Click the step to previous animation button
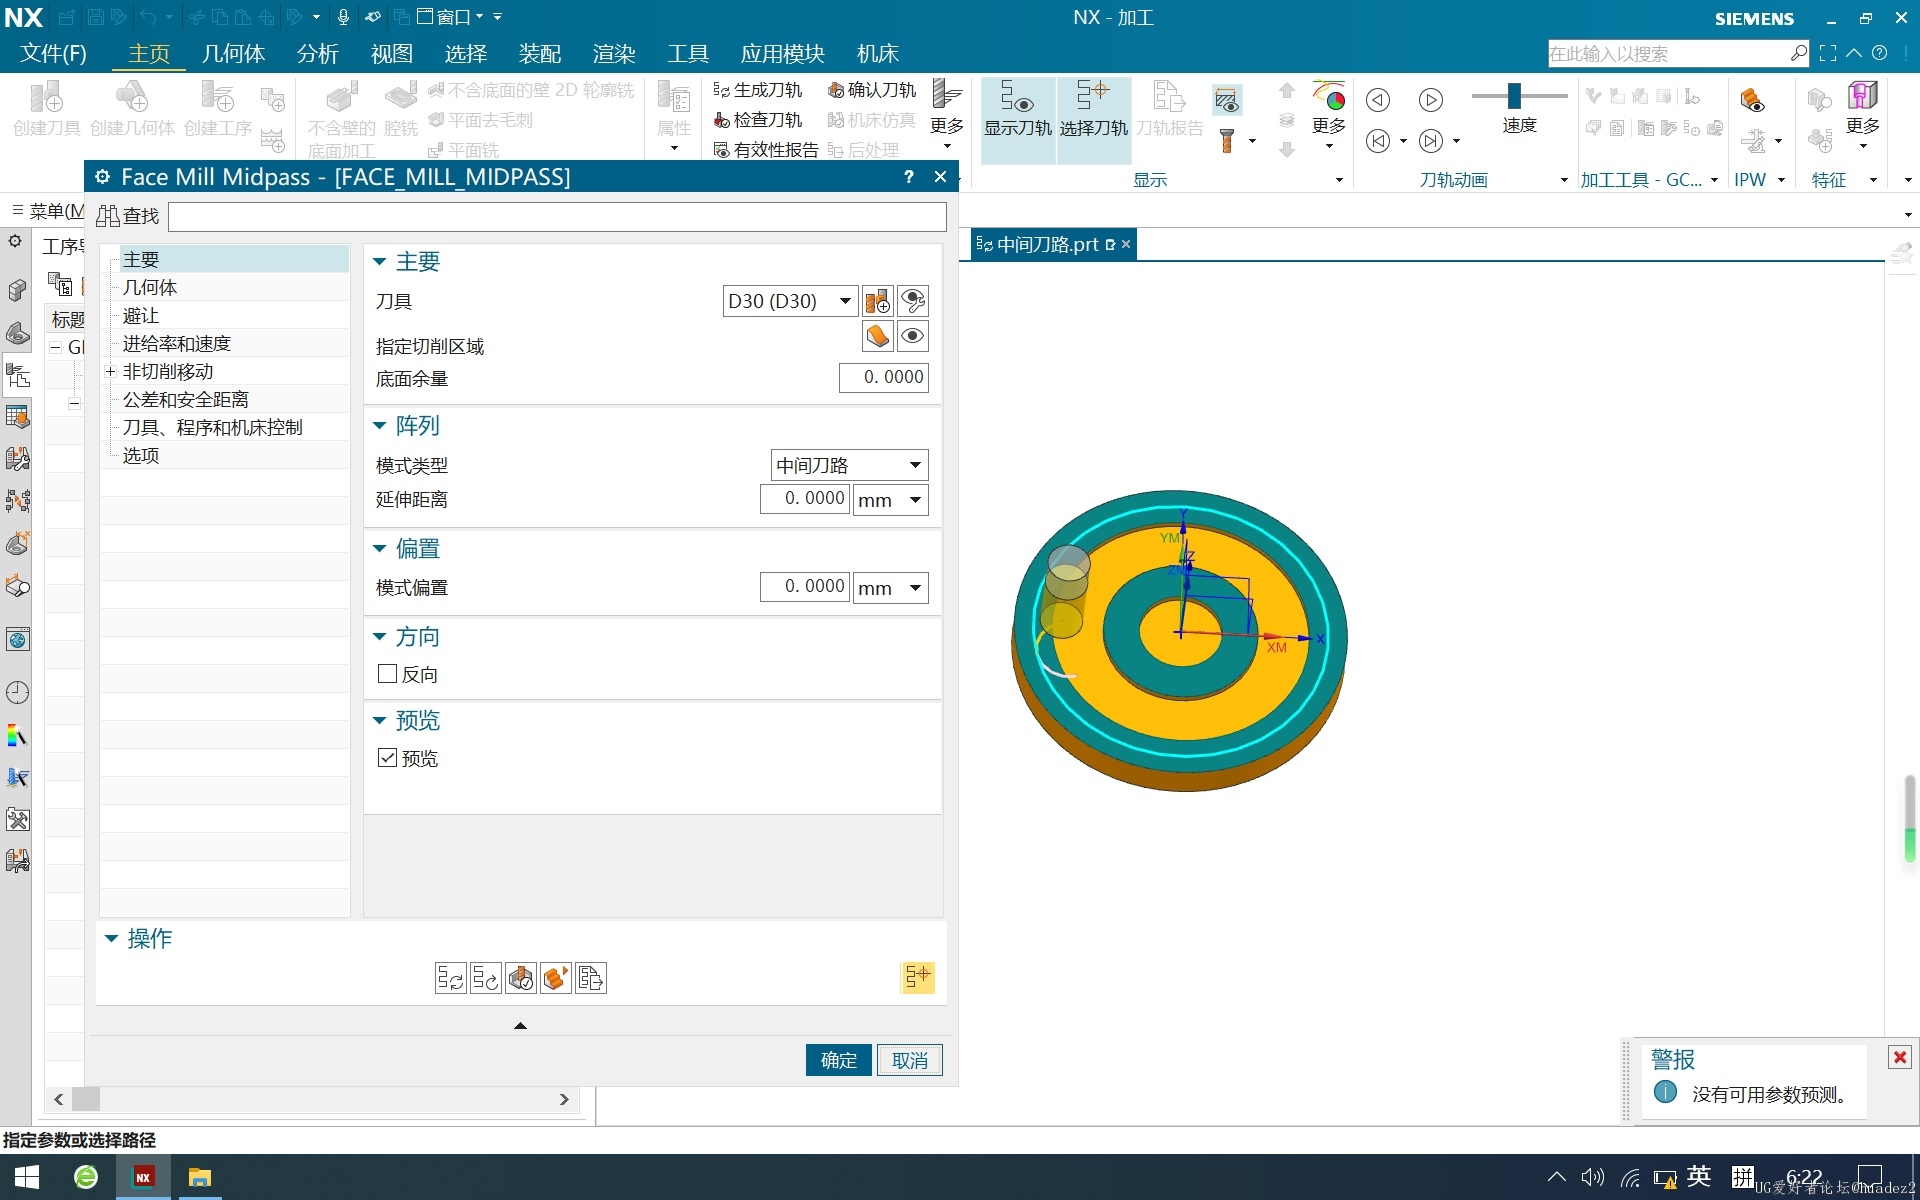Viewport: 1920px width, 1200px height. click(x=1378, y=141)
